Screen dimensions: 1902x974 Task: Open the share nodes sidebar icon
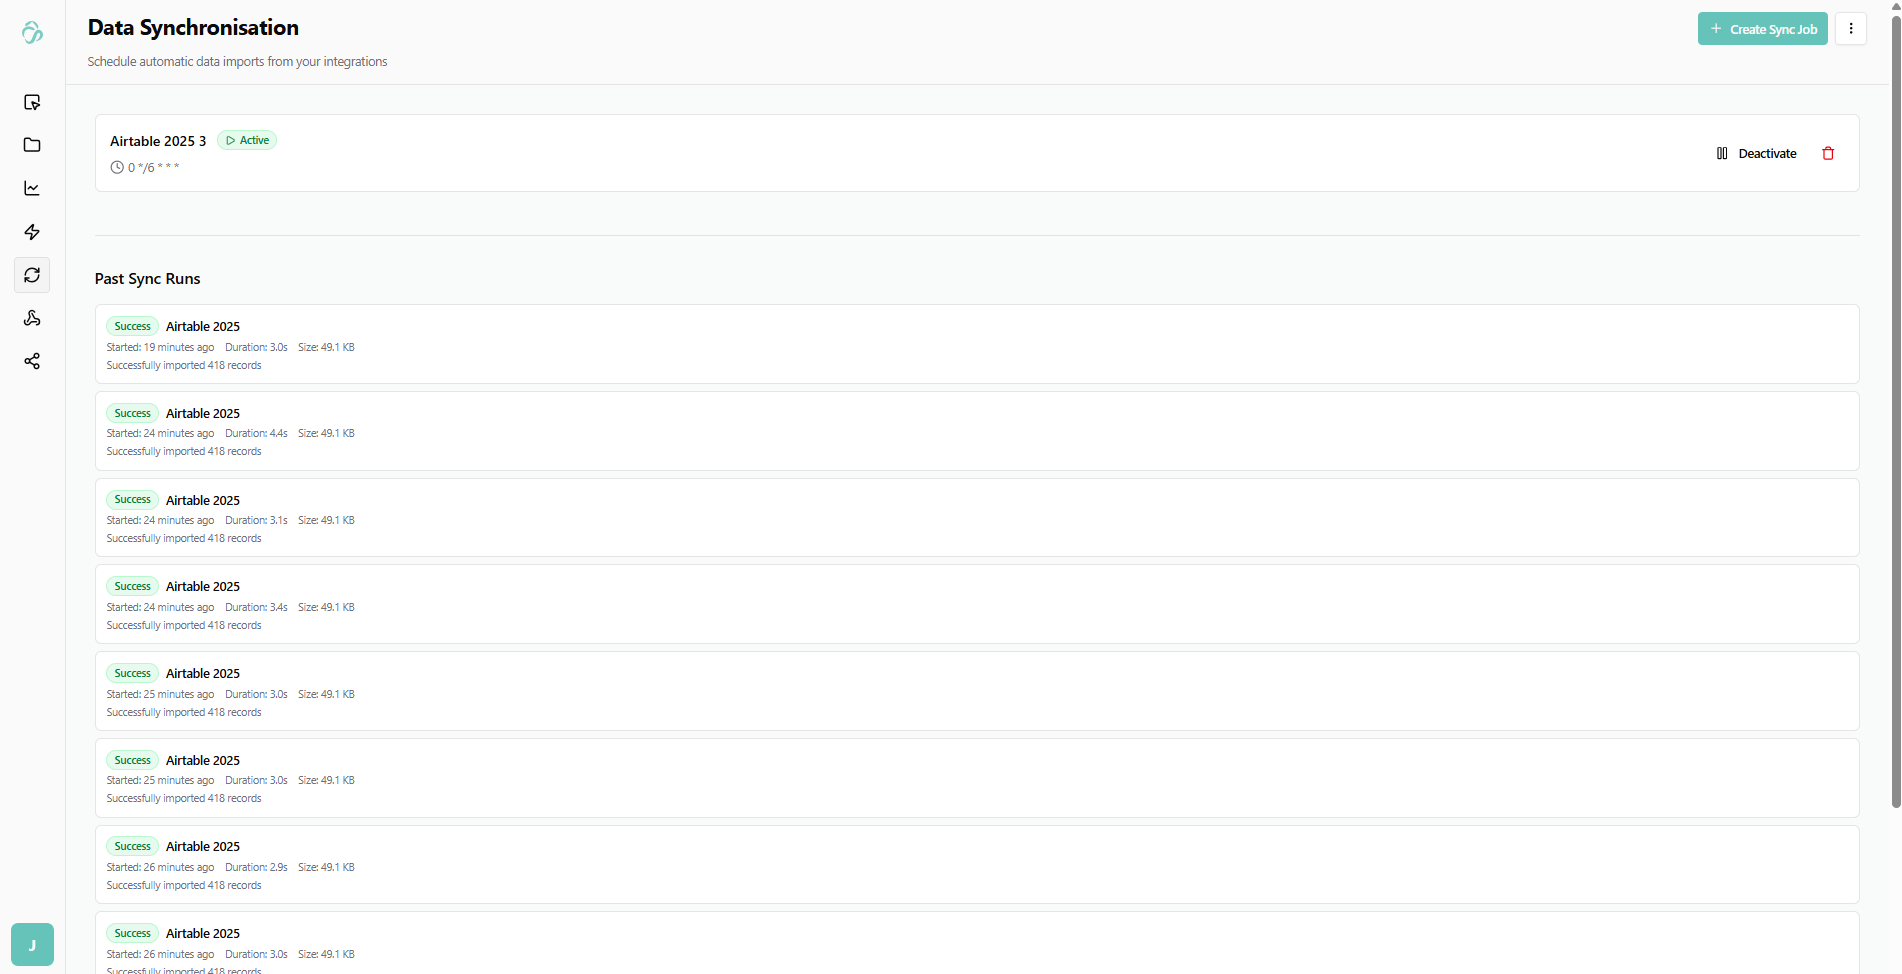32,361
